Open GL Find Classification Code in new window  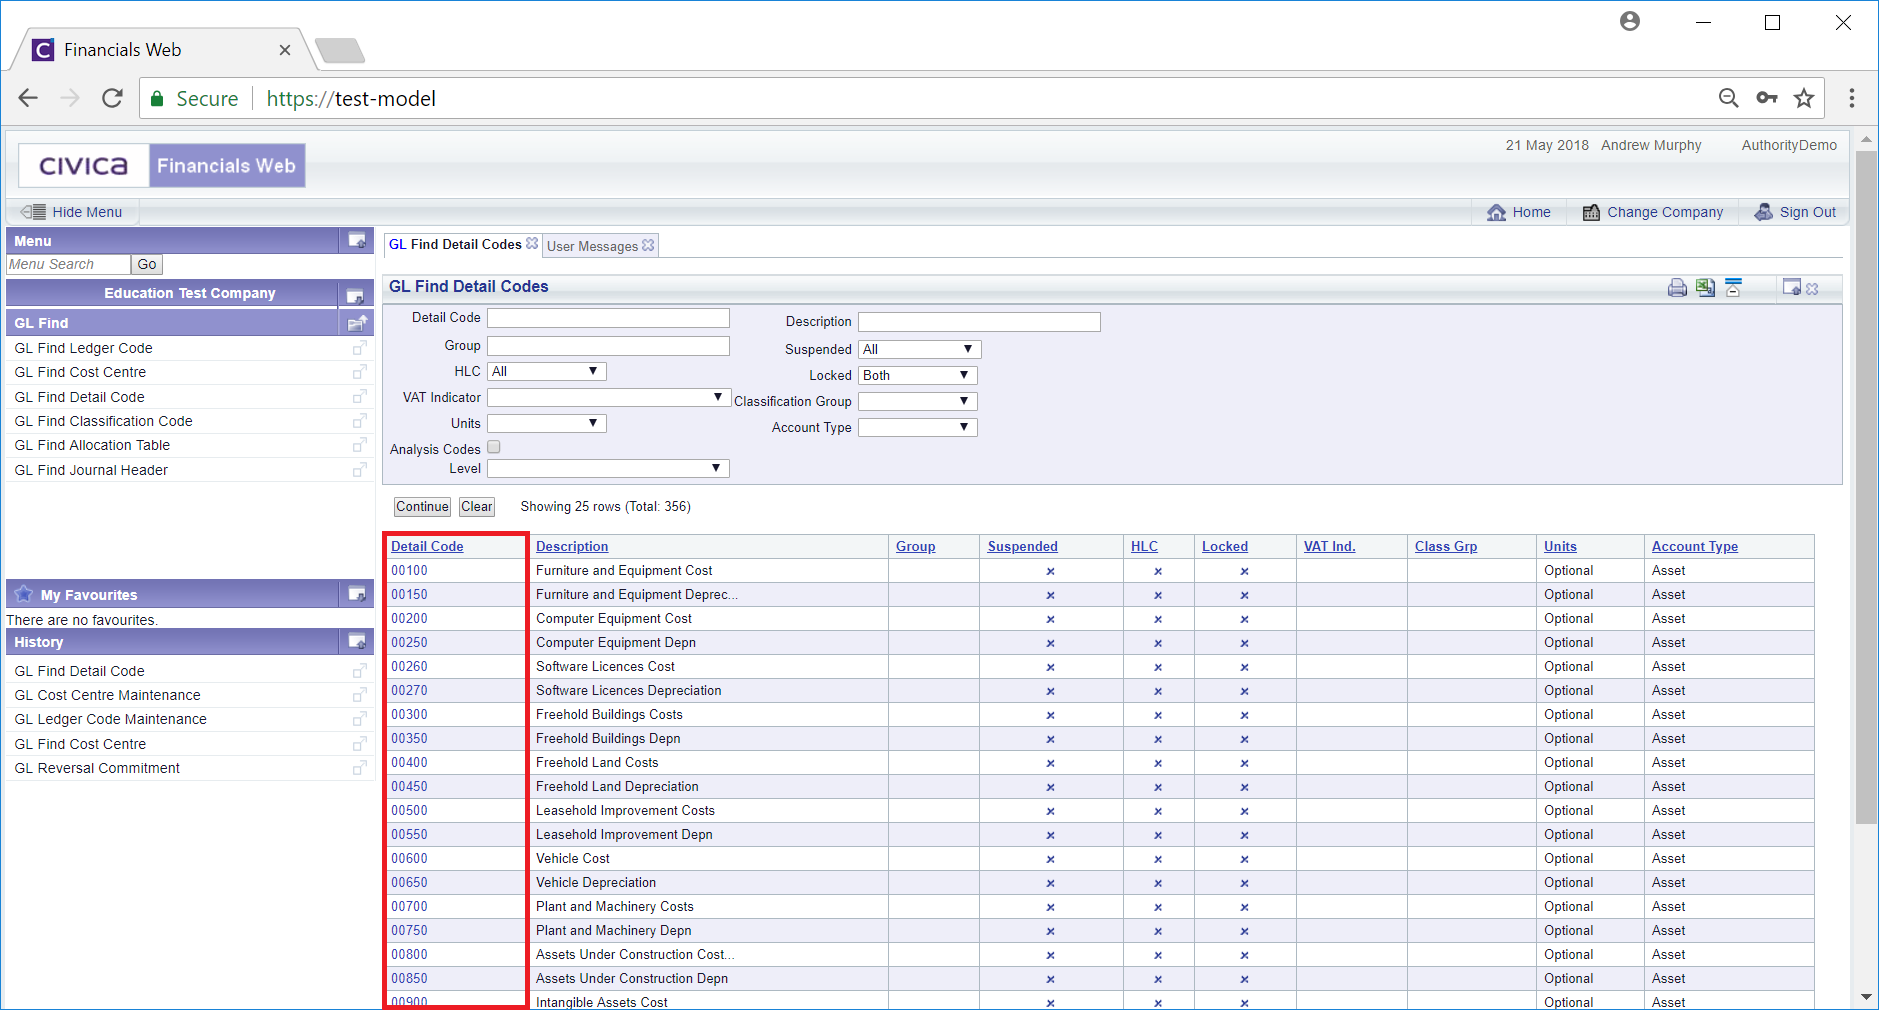360,421
